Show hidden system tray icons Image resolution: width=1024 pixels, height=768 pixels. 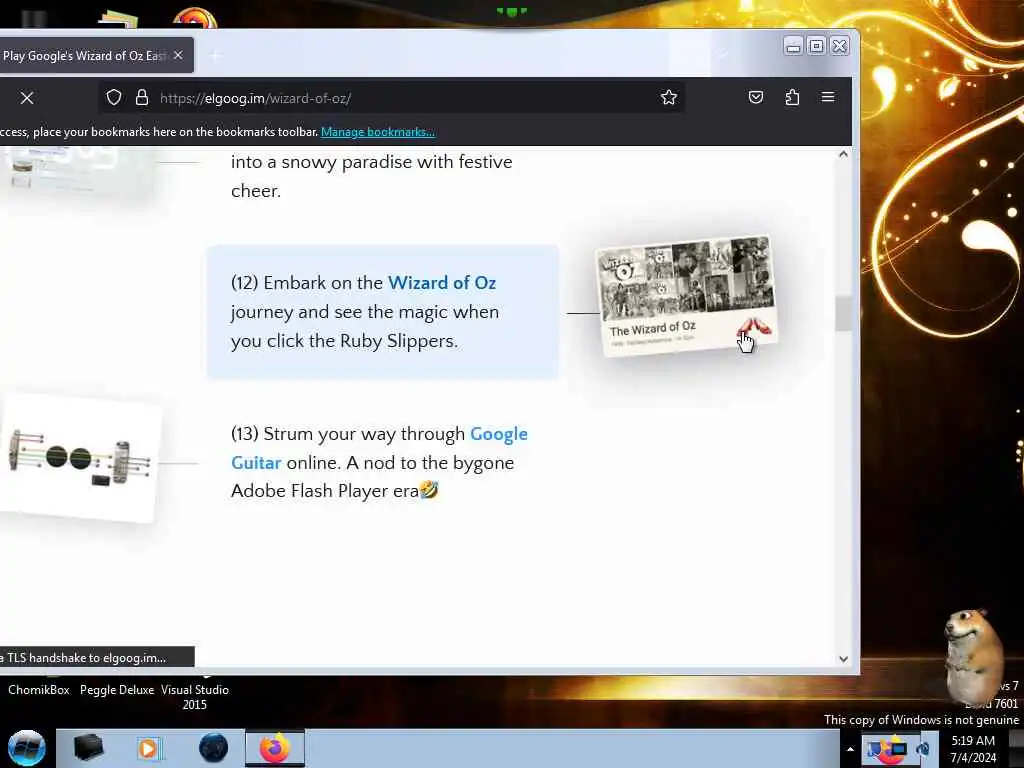coord(850,749)
